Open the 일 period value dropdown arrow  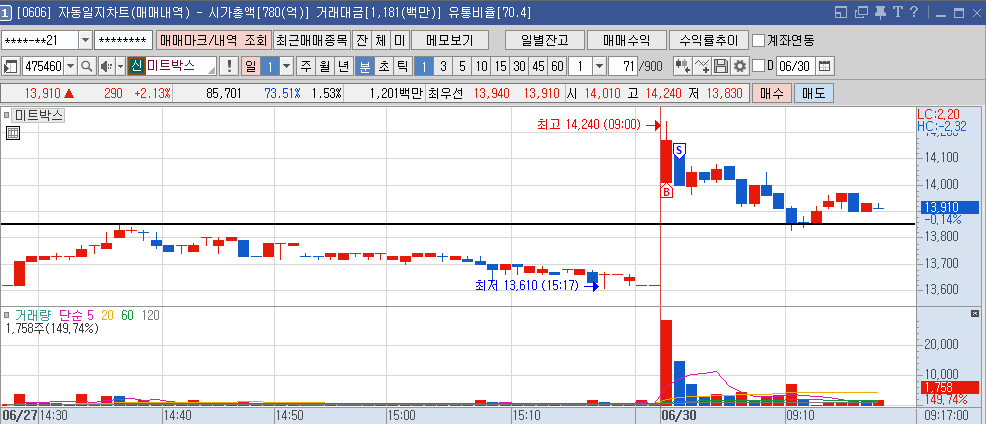(286, 66)
